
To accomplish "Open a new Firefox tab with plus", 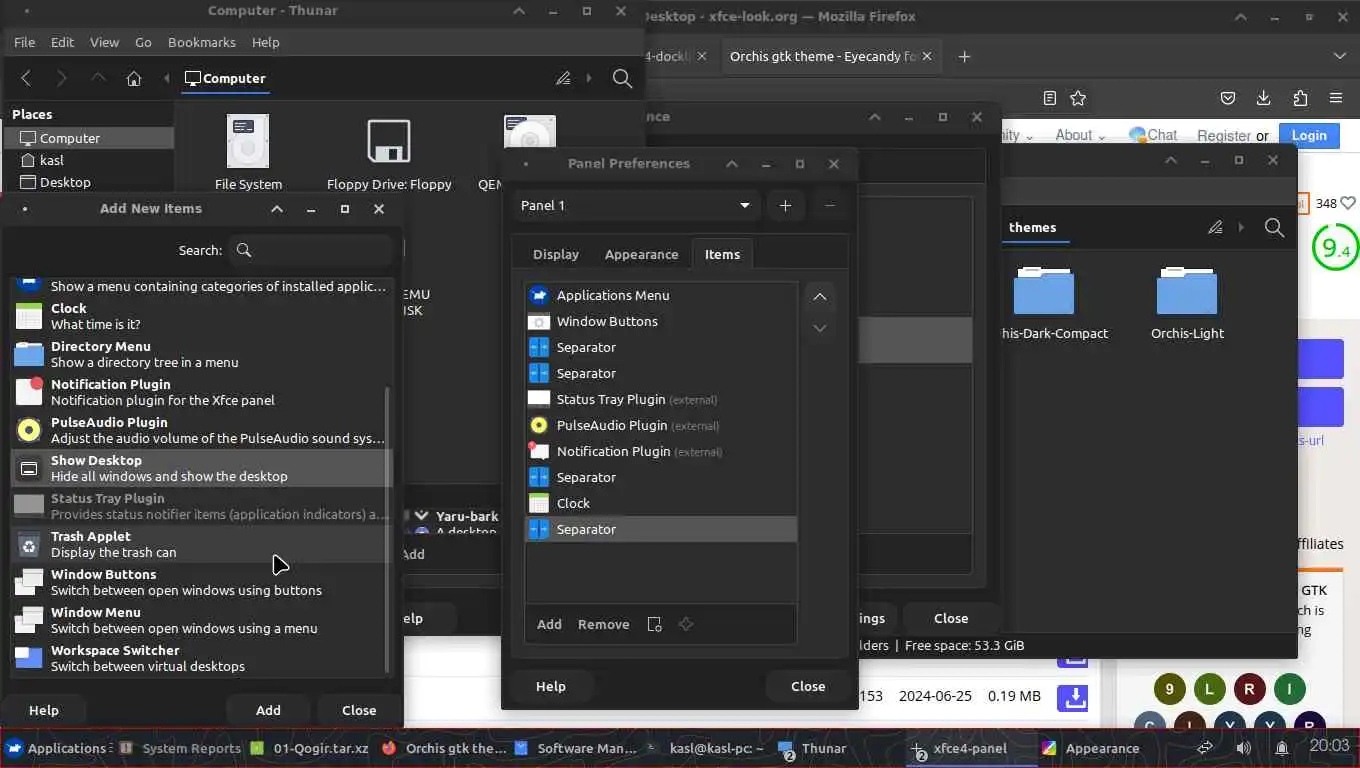I will tap(964, 56).
